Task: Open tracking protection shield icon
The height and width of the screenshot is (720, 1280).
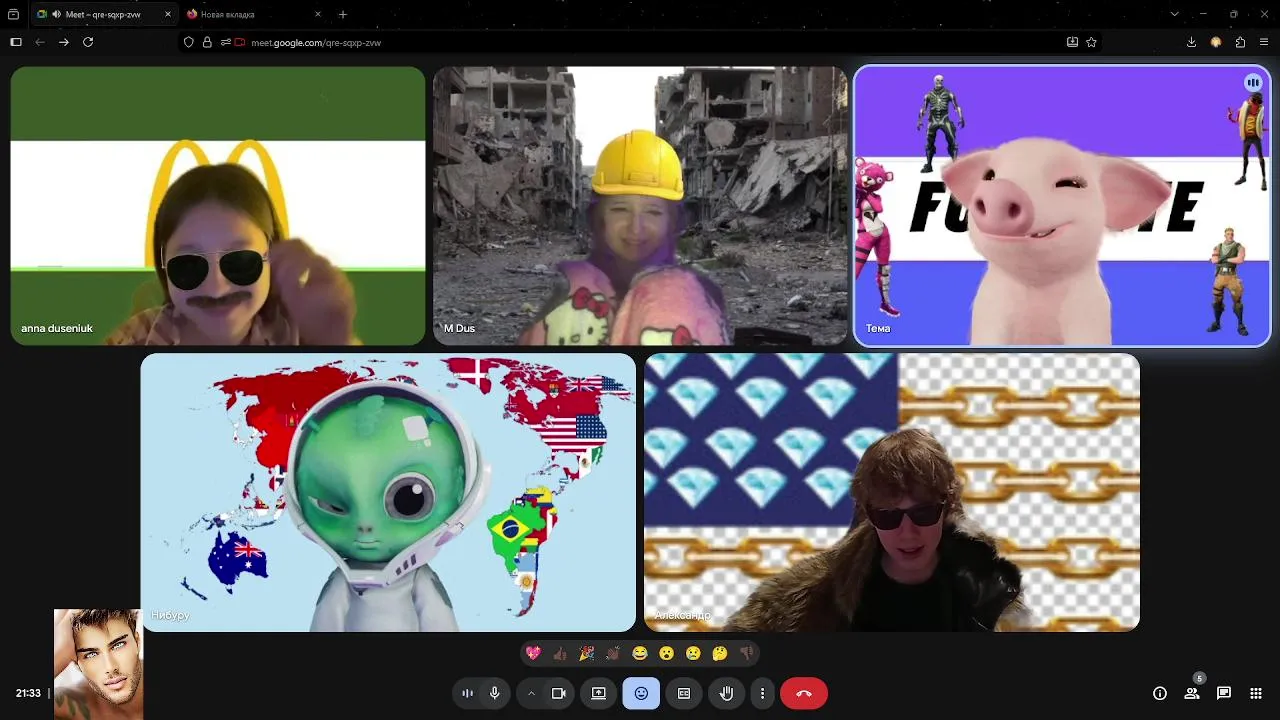Action: 188,42
